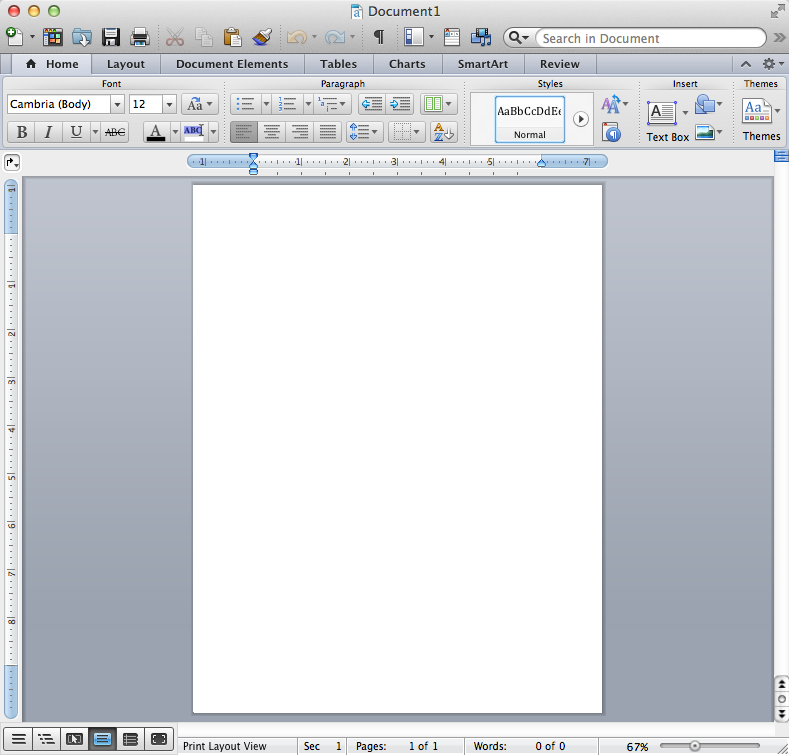
Task: Click the Print icon in toolbar
Action: coord(140,38)
